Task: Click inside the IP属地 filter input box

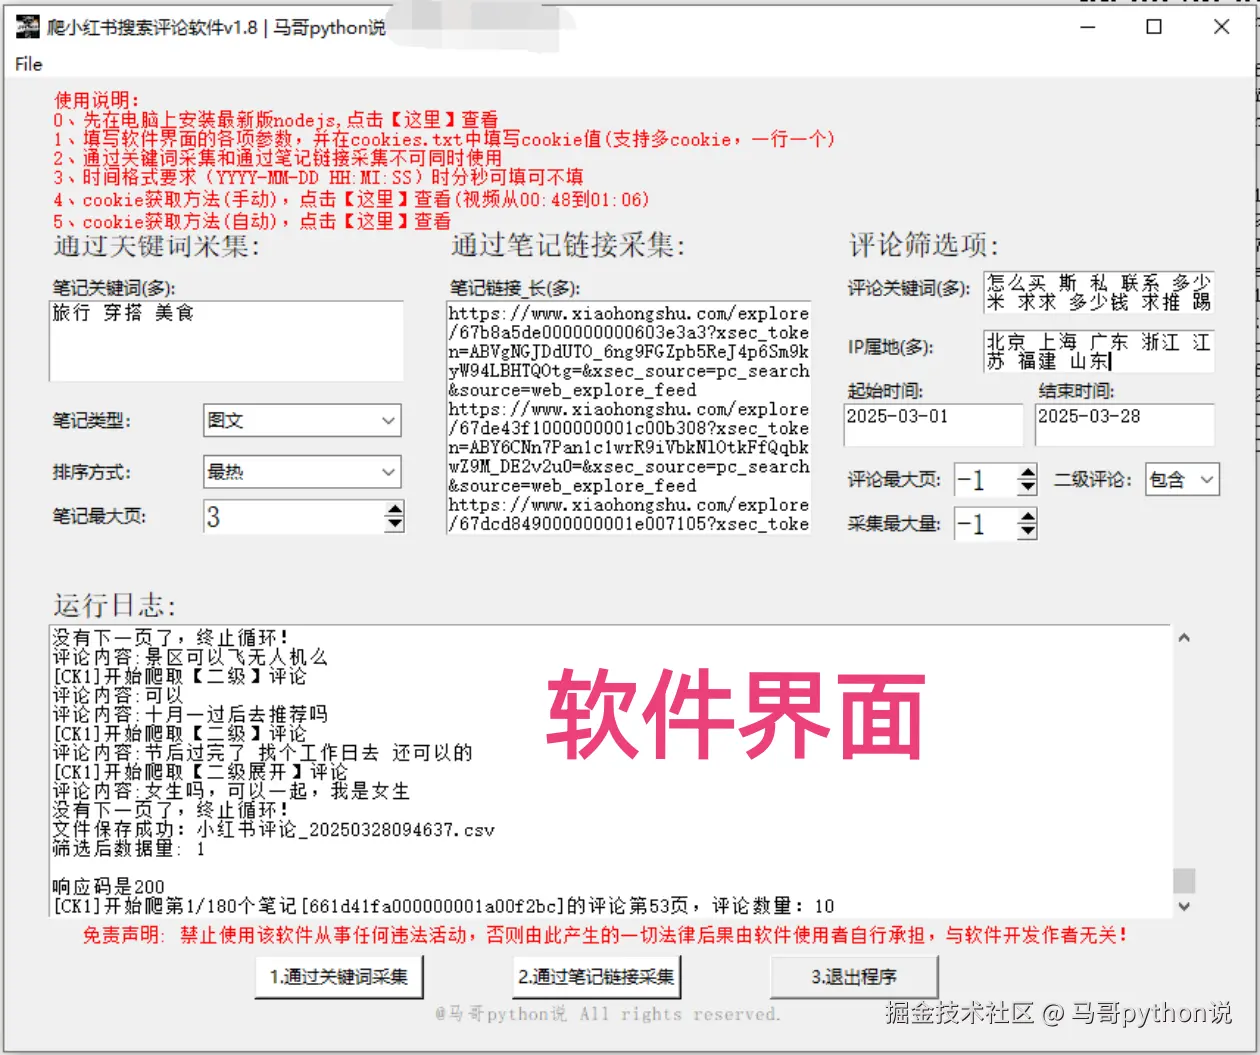Action: [1098, 351]
